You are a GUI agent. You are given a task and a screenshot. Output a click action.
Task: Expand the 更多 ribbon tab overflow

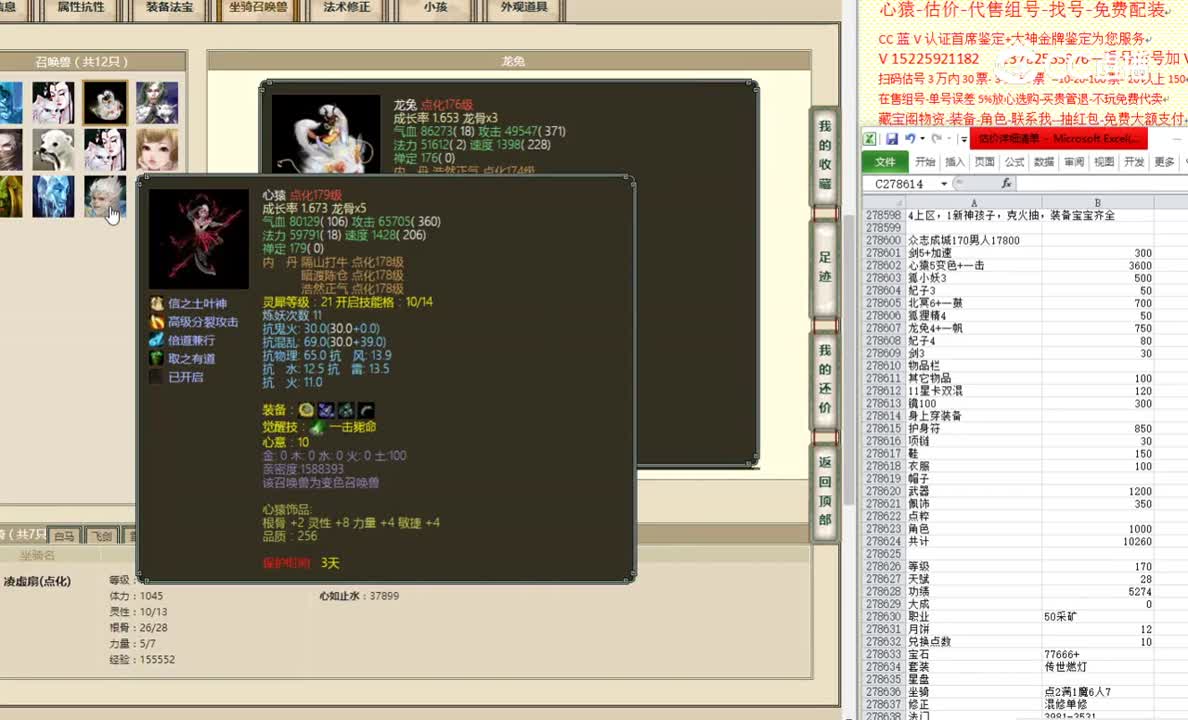pyautogui.click(x=1164, y=161)
